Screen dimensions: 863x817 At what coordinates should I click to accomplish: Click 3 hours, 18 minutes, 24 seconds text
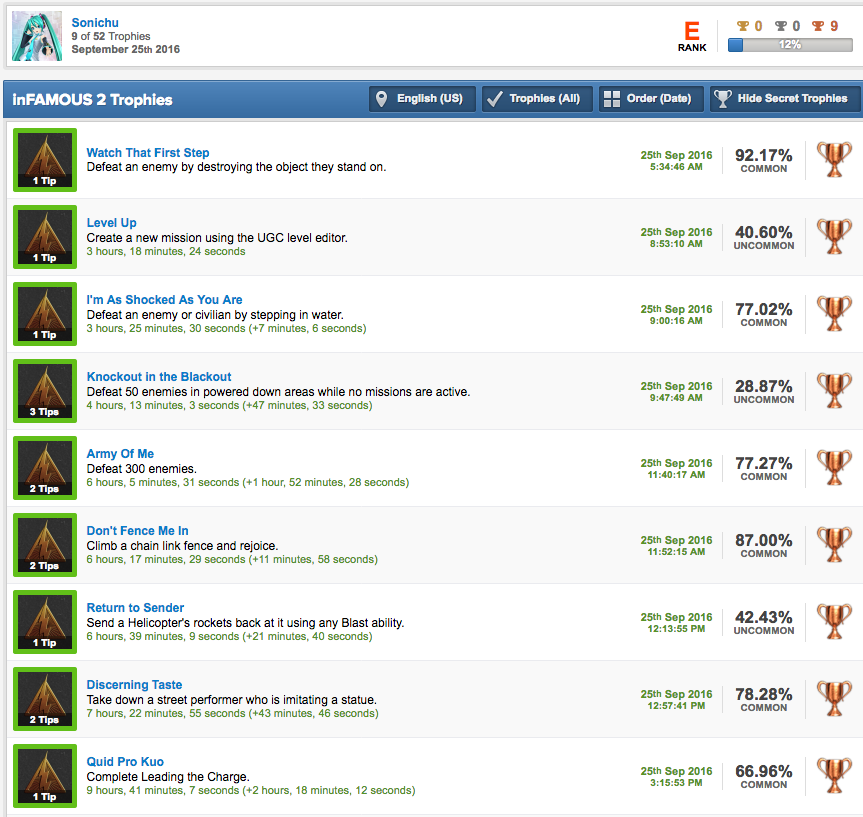click(166, 252)
